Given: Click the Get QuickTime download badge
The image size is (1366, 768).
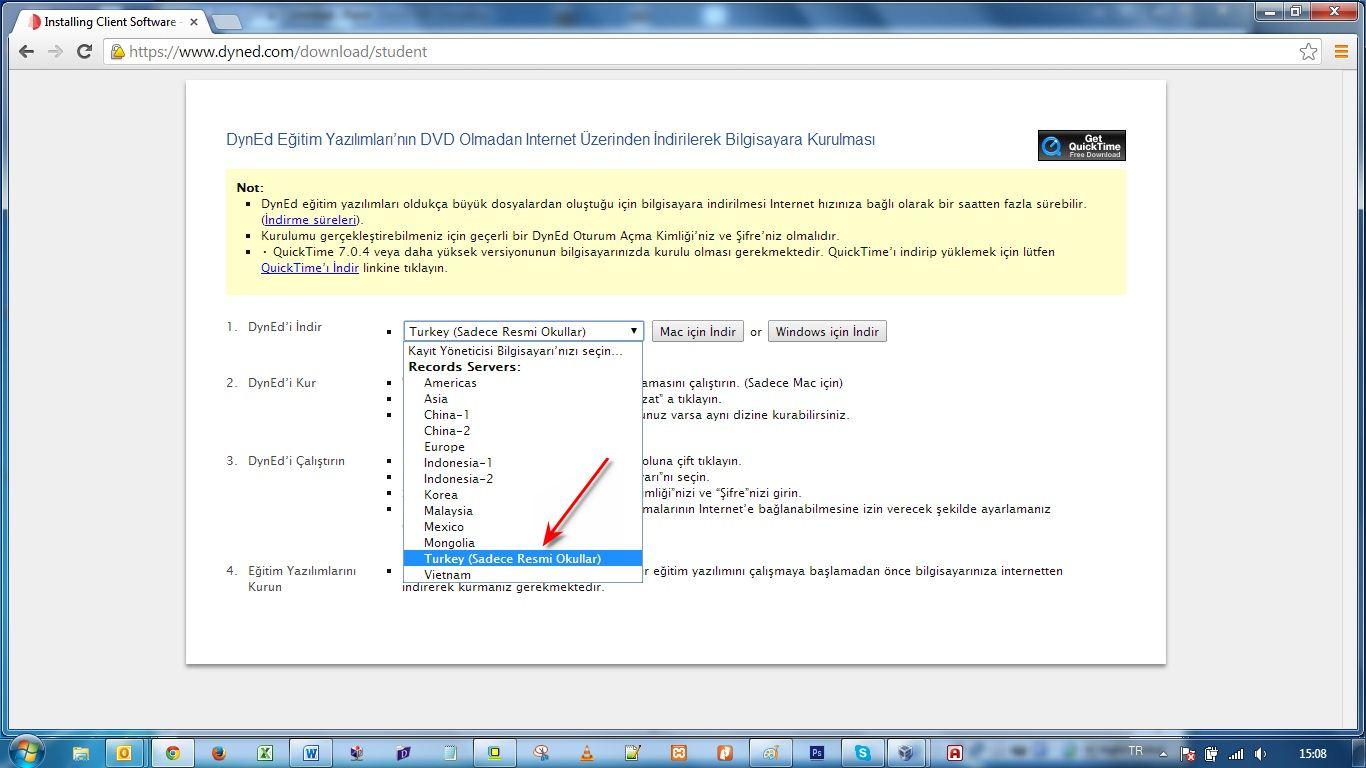Looking at the screenshot, I should pyautogui.click(x=1081, y=145).
